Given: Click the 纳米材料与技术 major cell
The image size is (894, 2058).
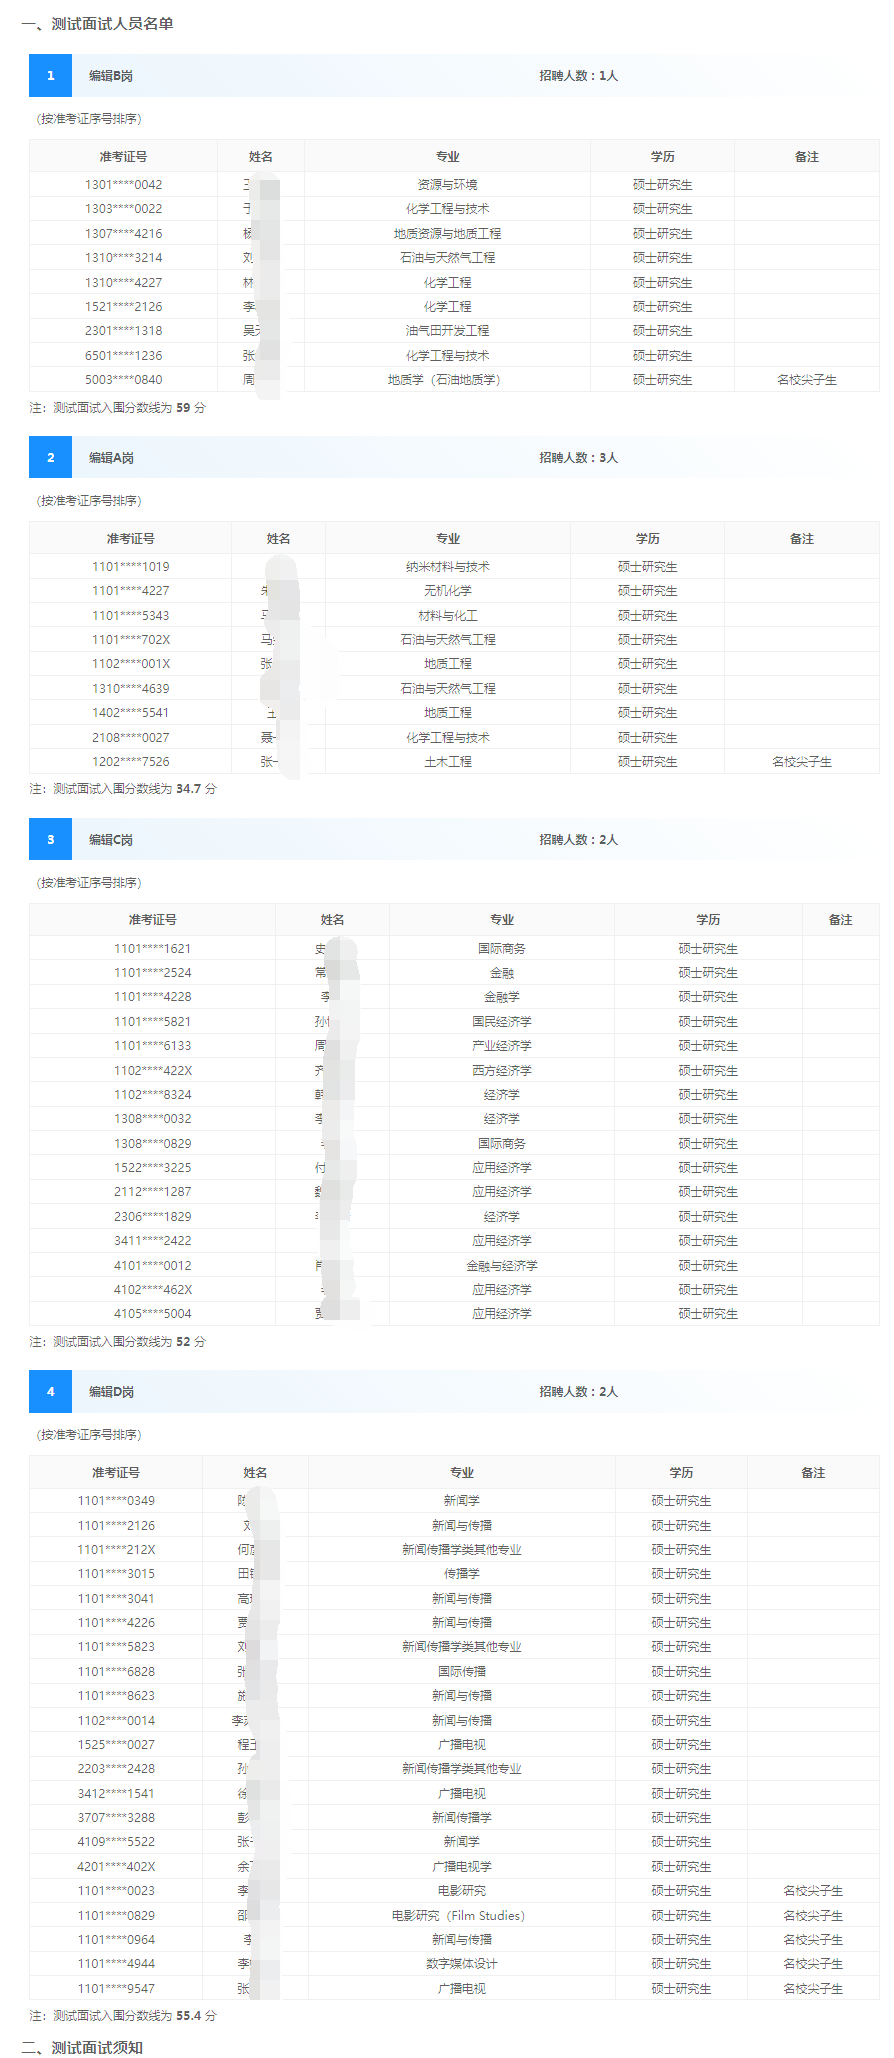Looking at the screenshot, I should (x=447, y=567).
